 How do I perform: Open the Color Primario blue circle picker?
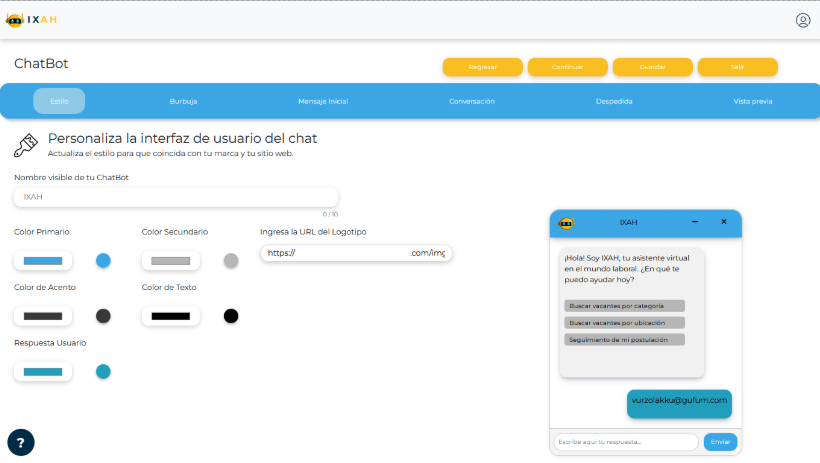tap(103, 261)
